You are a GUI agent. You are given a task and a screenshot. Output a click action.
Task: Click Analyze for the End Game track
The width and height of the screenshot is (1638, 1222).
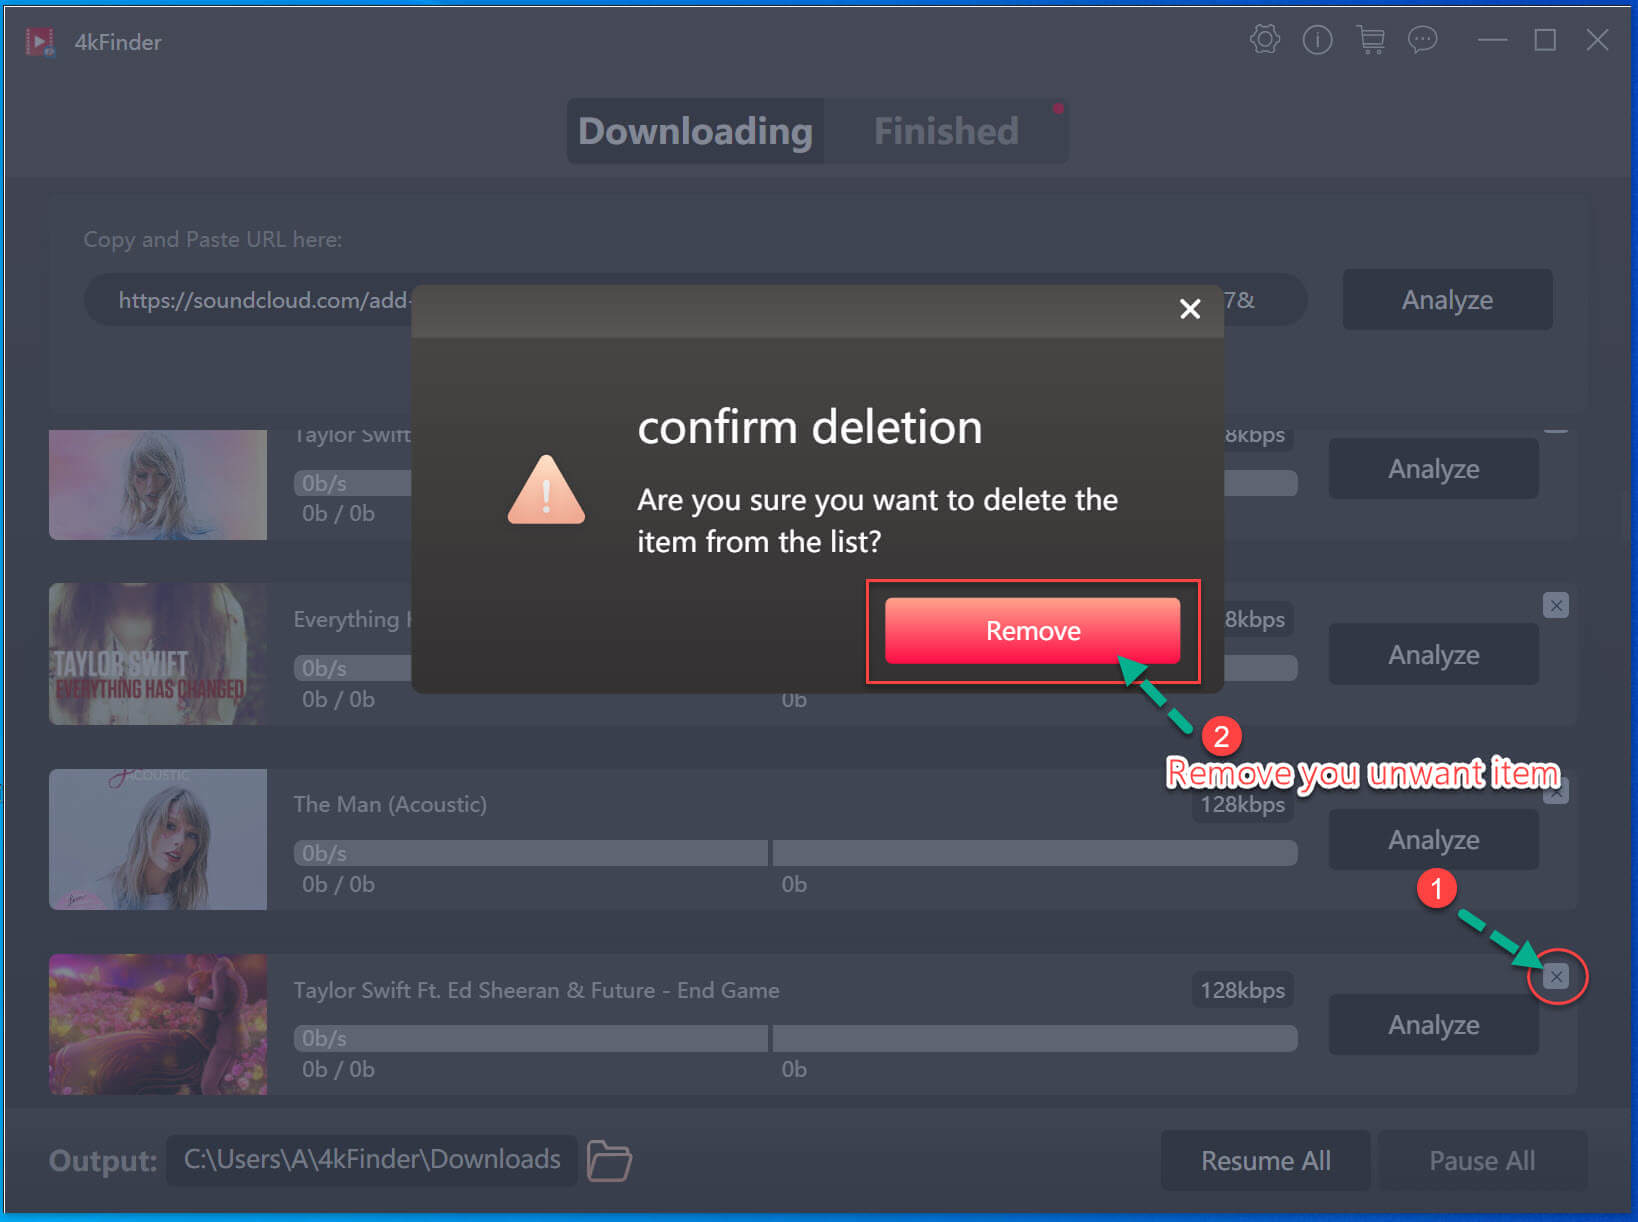point(1432,1025)
